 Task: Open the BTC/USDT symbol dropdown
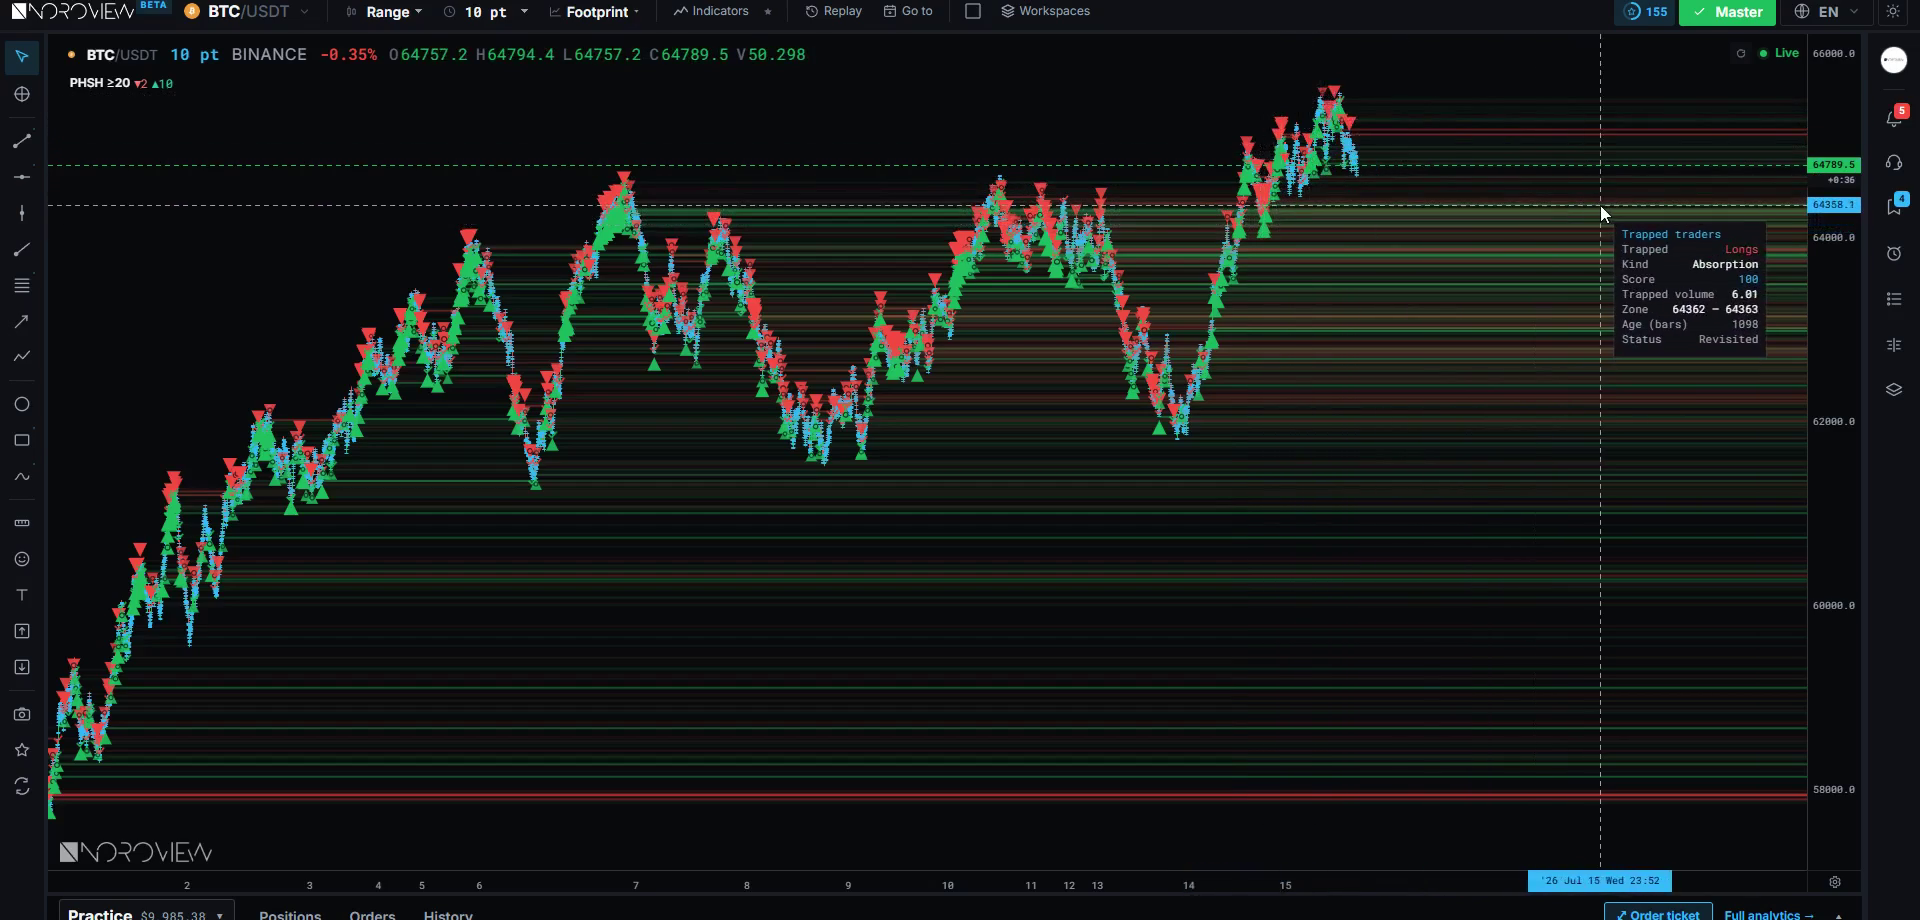click(247, 12)
